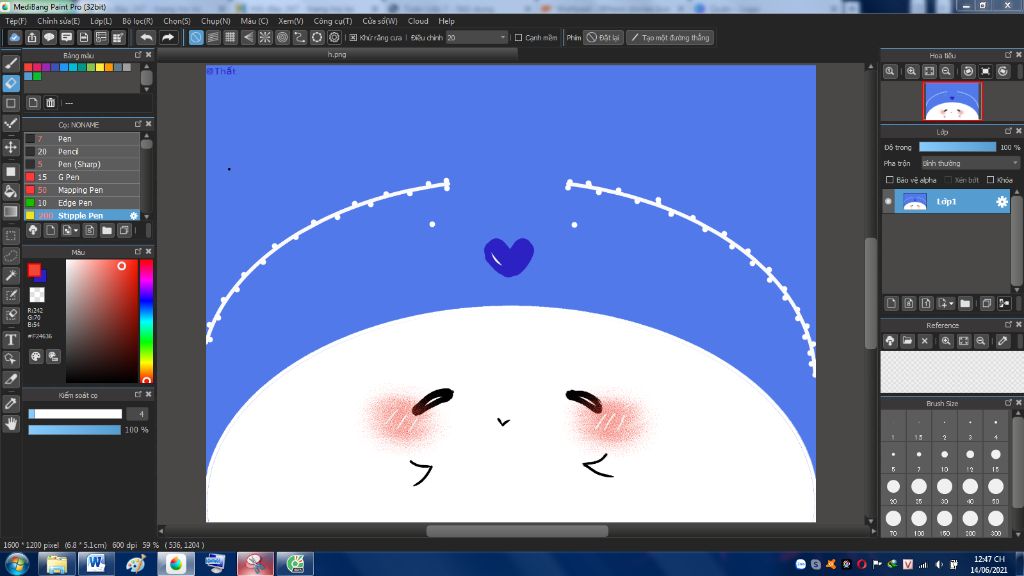
Task: Add a new layer in layer panel
Action: click(891, 303)
